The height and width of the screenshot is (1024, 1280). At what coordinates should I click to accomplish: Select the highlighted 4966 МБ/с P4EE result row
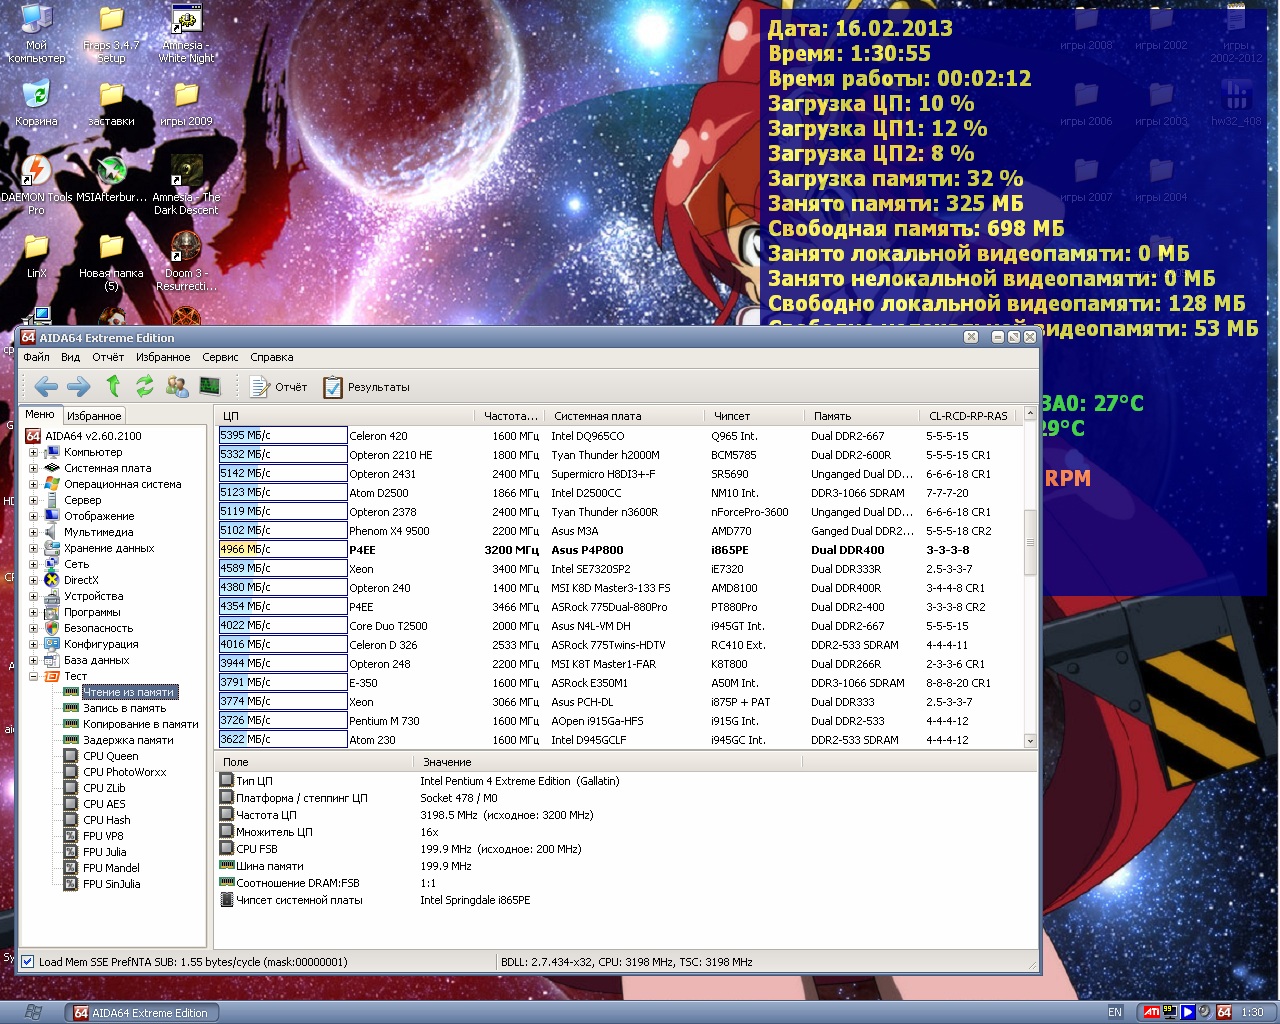620,550
